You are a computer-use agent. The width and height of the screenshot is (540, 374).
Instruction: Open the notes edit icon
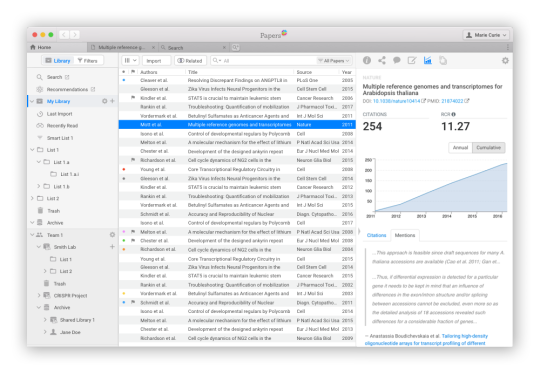click(412, 61)
